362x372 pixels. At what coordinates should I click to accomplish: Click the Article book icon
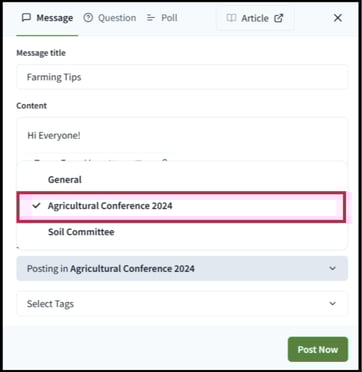coord(231,18)
